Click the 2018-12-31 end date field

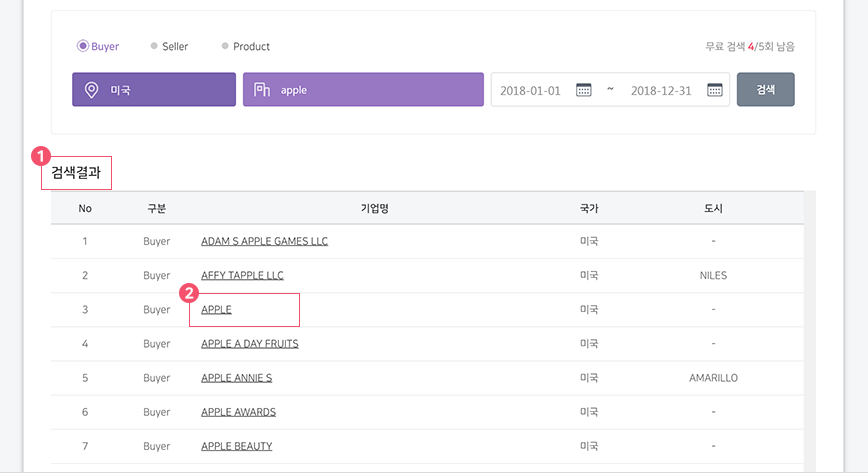[661, 91]
